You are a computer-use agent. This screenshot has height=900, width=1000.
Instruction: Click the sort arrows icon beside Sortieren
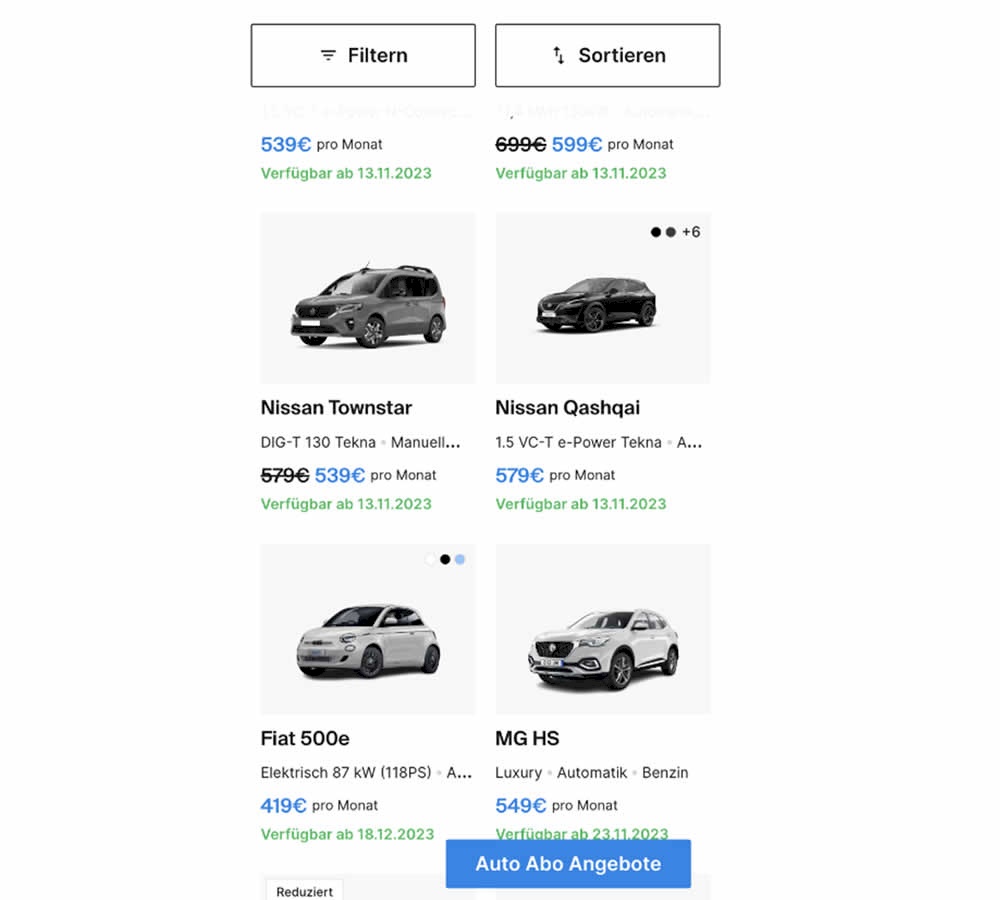point(559,56)
